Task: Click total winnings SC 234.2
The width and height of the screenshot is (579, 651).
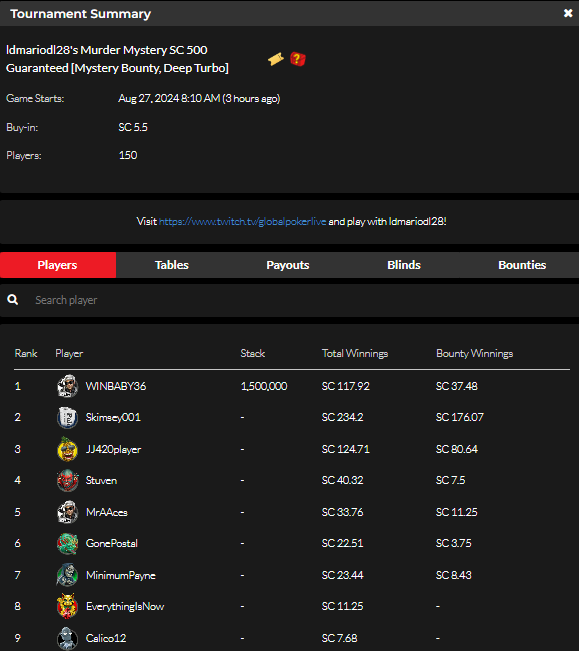Action: pyautogui.click(x=342, y=417)
